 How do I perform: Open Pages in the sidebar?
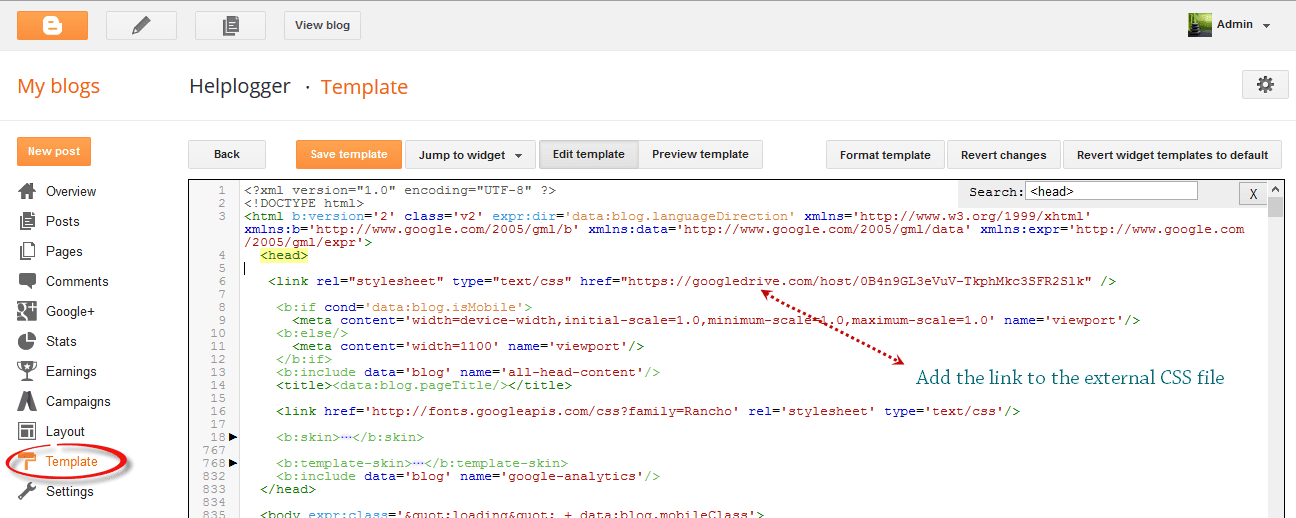[x=64, y=251]
